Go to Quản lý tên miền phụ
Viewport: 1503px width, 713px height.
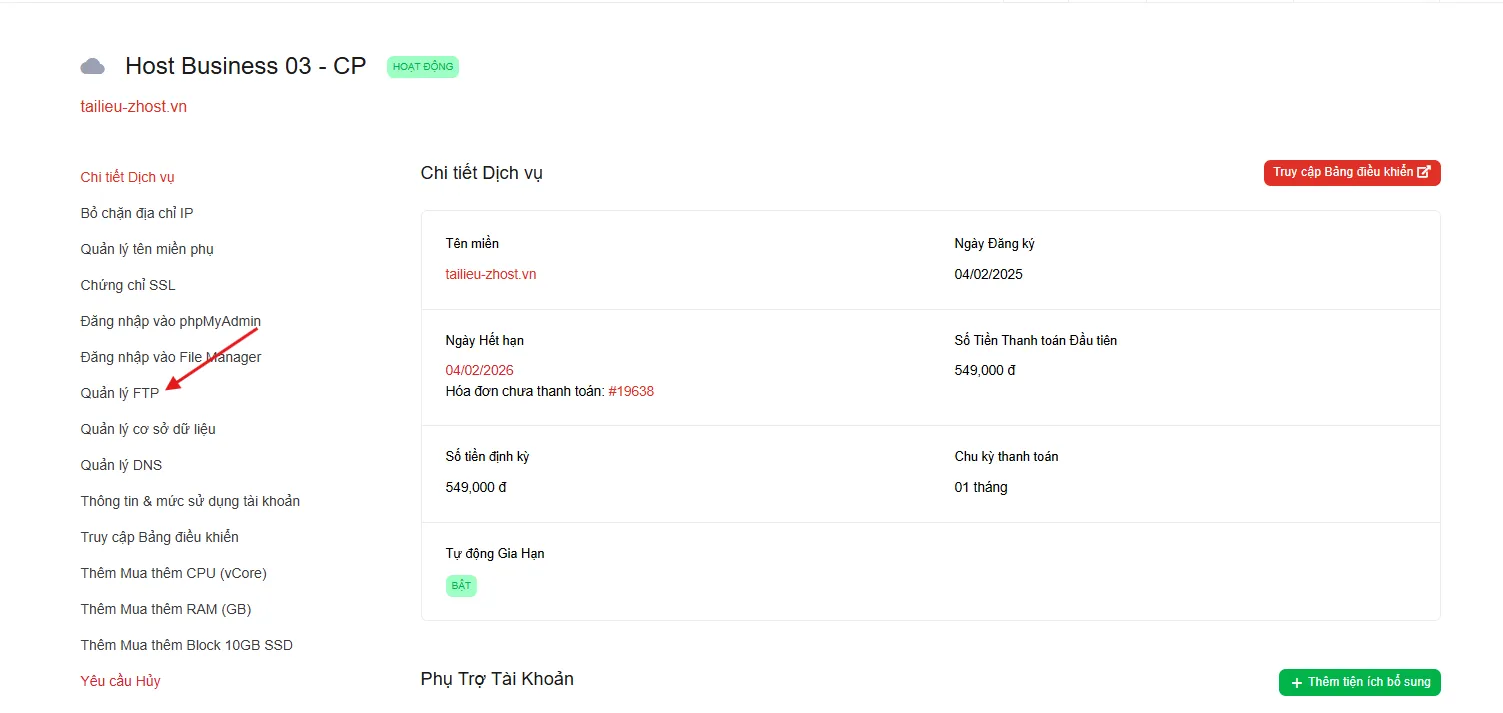[147, 249]
